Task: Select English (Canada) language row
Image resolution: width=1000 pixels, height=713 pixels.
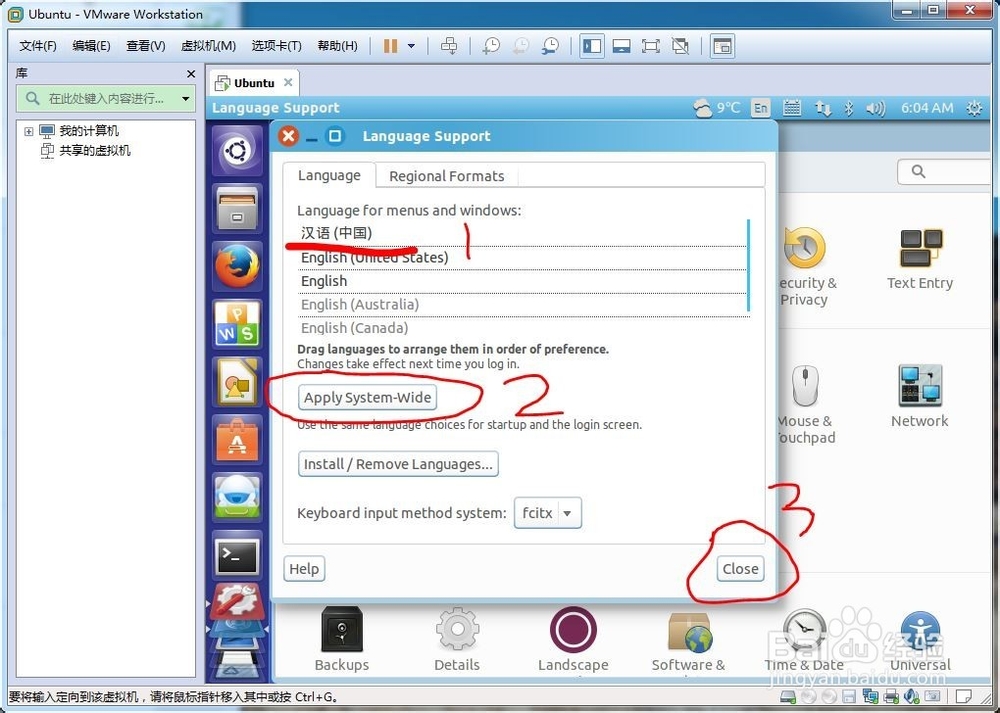Action: pyautogui.click(x=522, y=328)
